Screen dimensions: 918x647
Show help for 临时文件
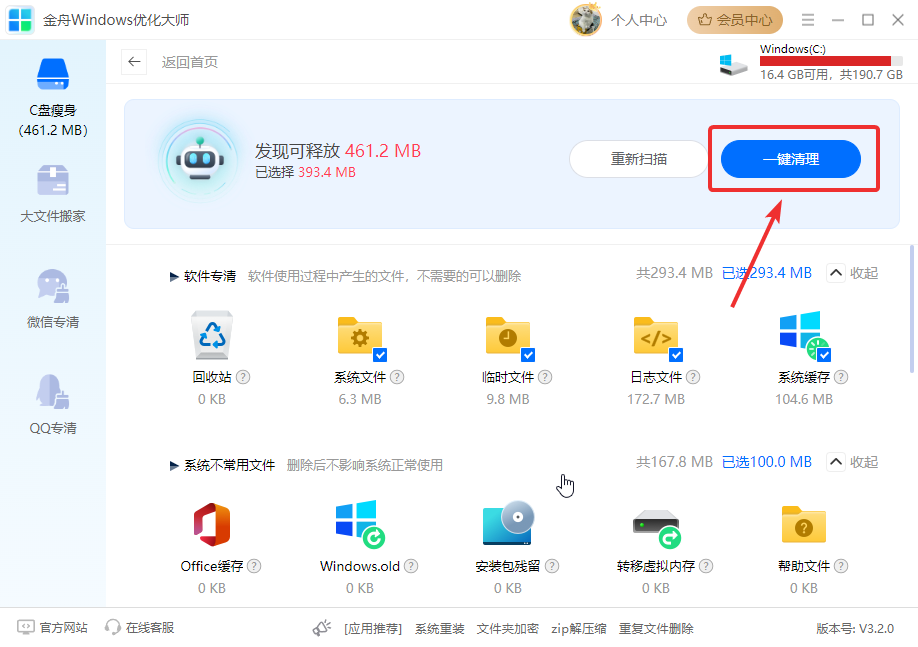point(545,377)
